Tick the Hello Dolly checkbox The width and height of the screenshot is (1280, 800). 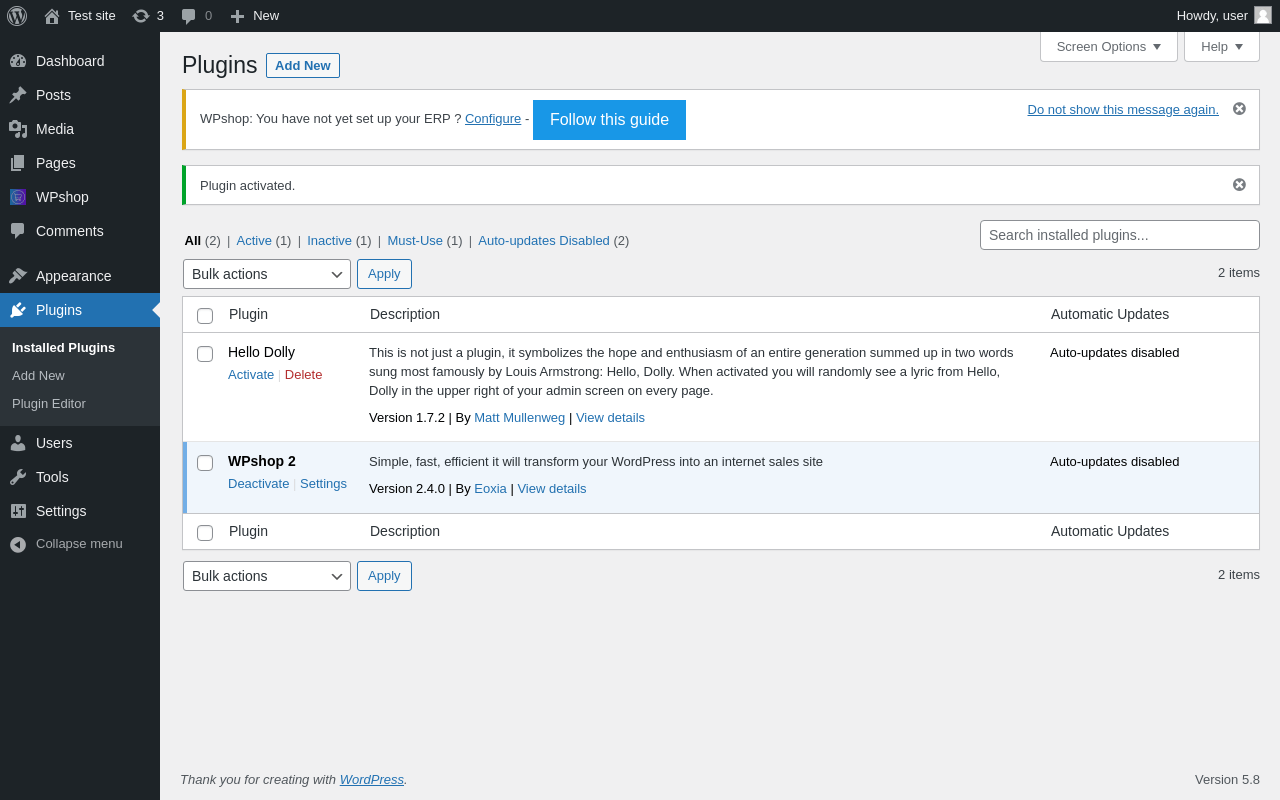205,354
